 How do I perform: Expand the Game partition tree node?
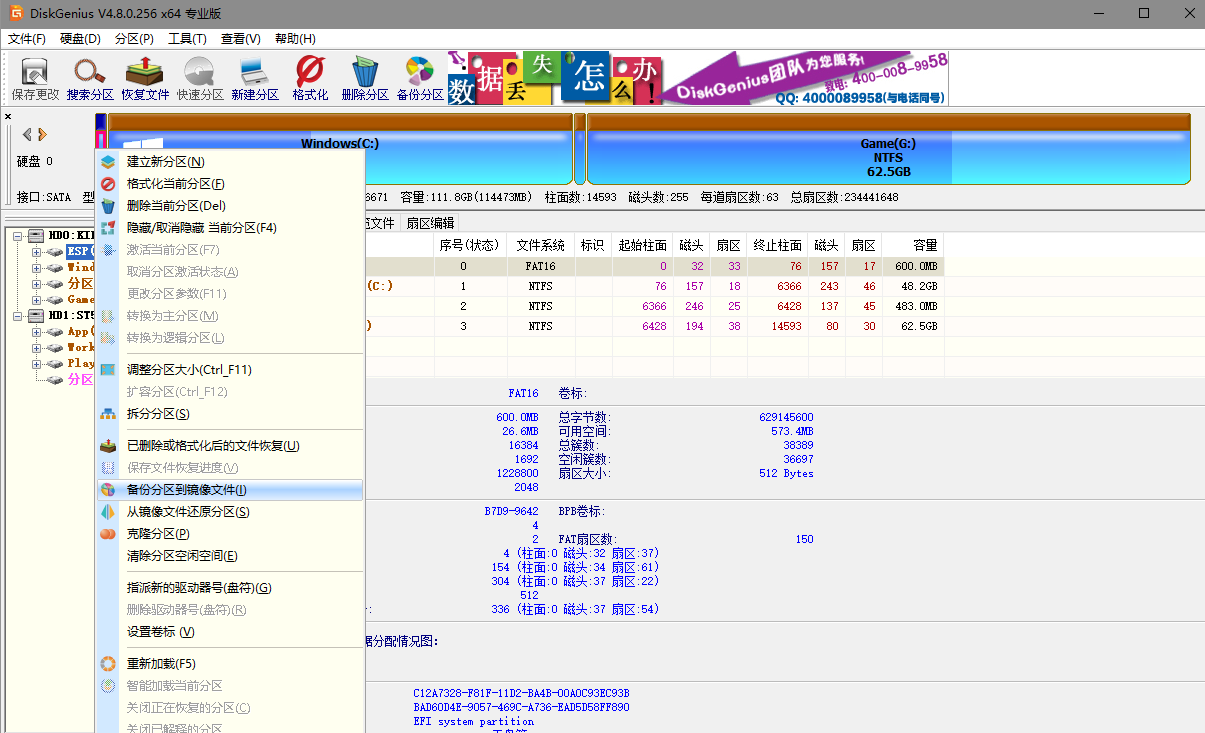tap(37, 300)
